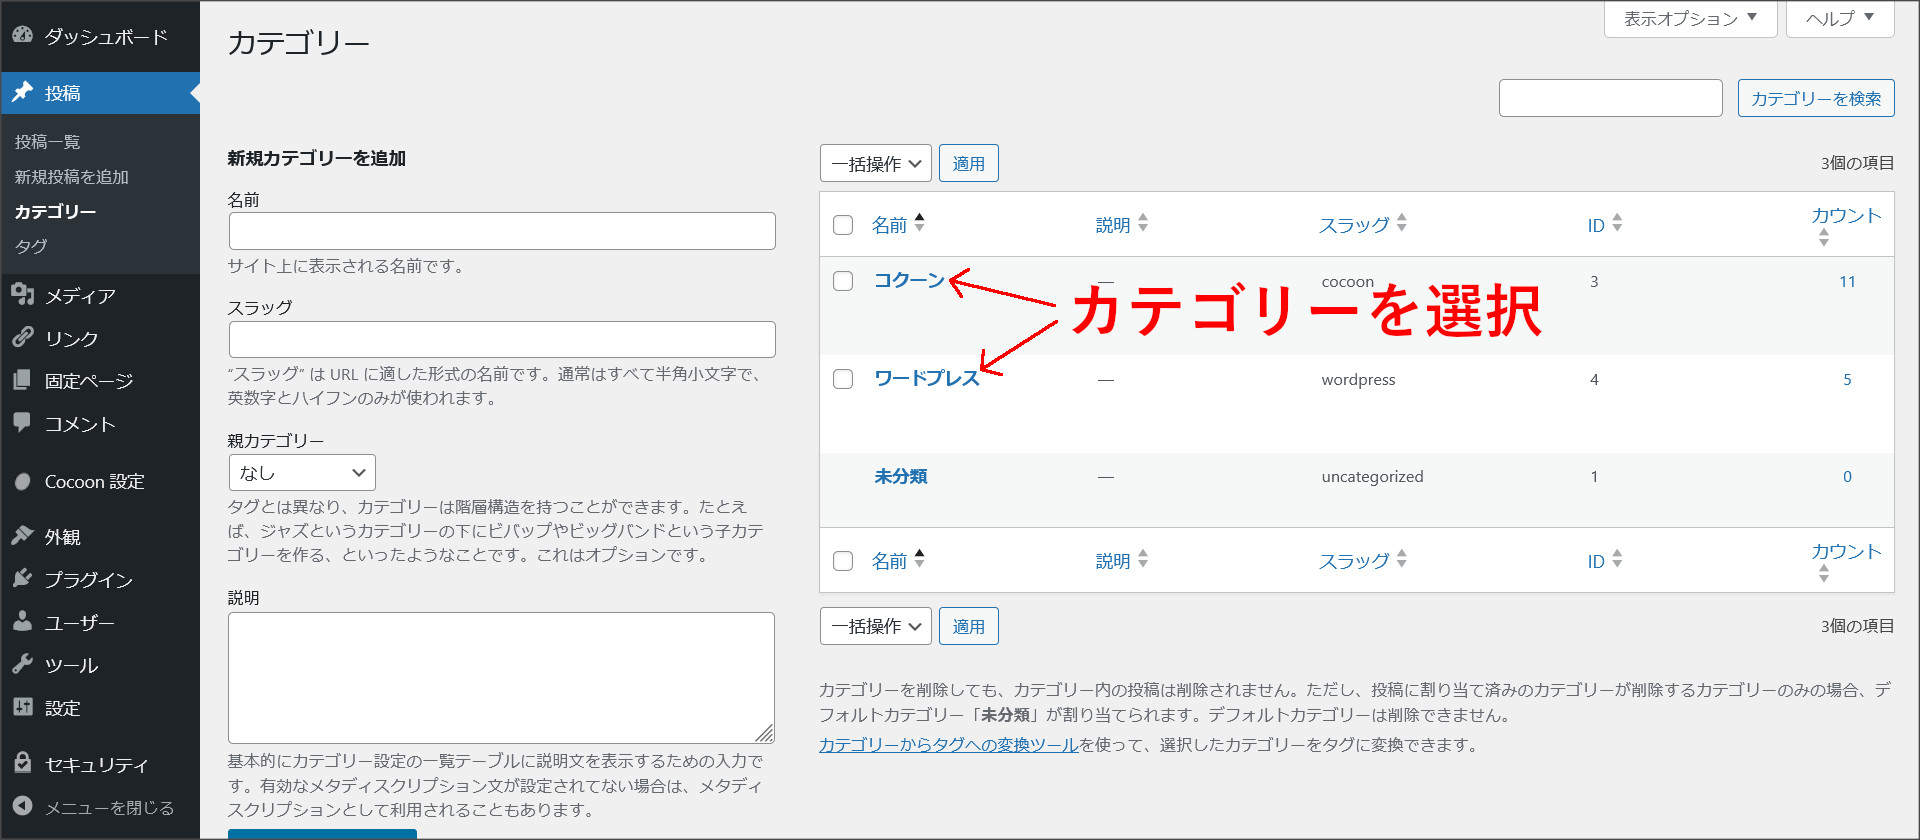
Task: Sort by 名前 using header sort arrows
Action: pyautogui.click(x=920, y=223)
